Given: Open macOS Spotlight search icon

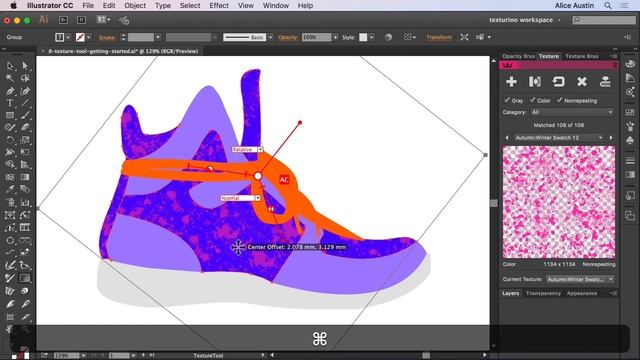Looking at the screenshot, I should tap(608, 5).
